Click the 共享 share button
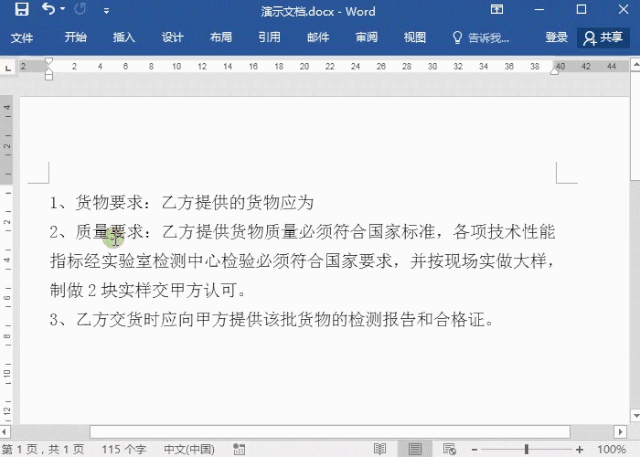Screen dimensions: 640x457 pyautogui.click(x=603, y=38)
